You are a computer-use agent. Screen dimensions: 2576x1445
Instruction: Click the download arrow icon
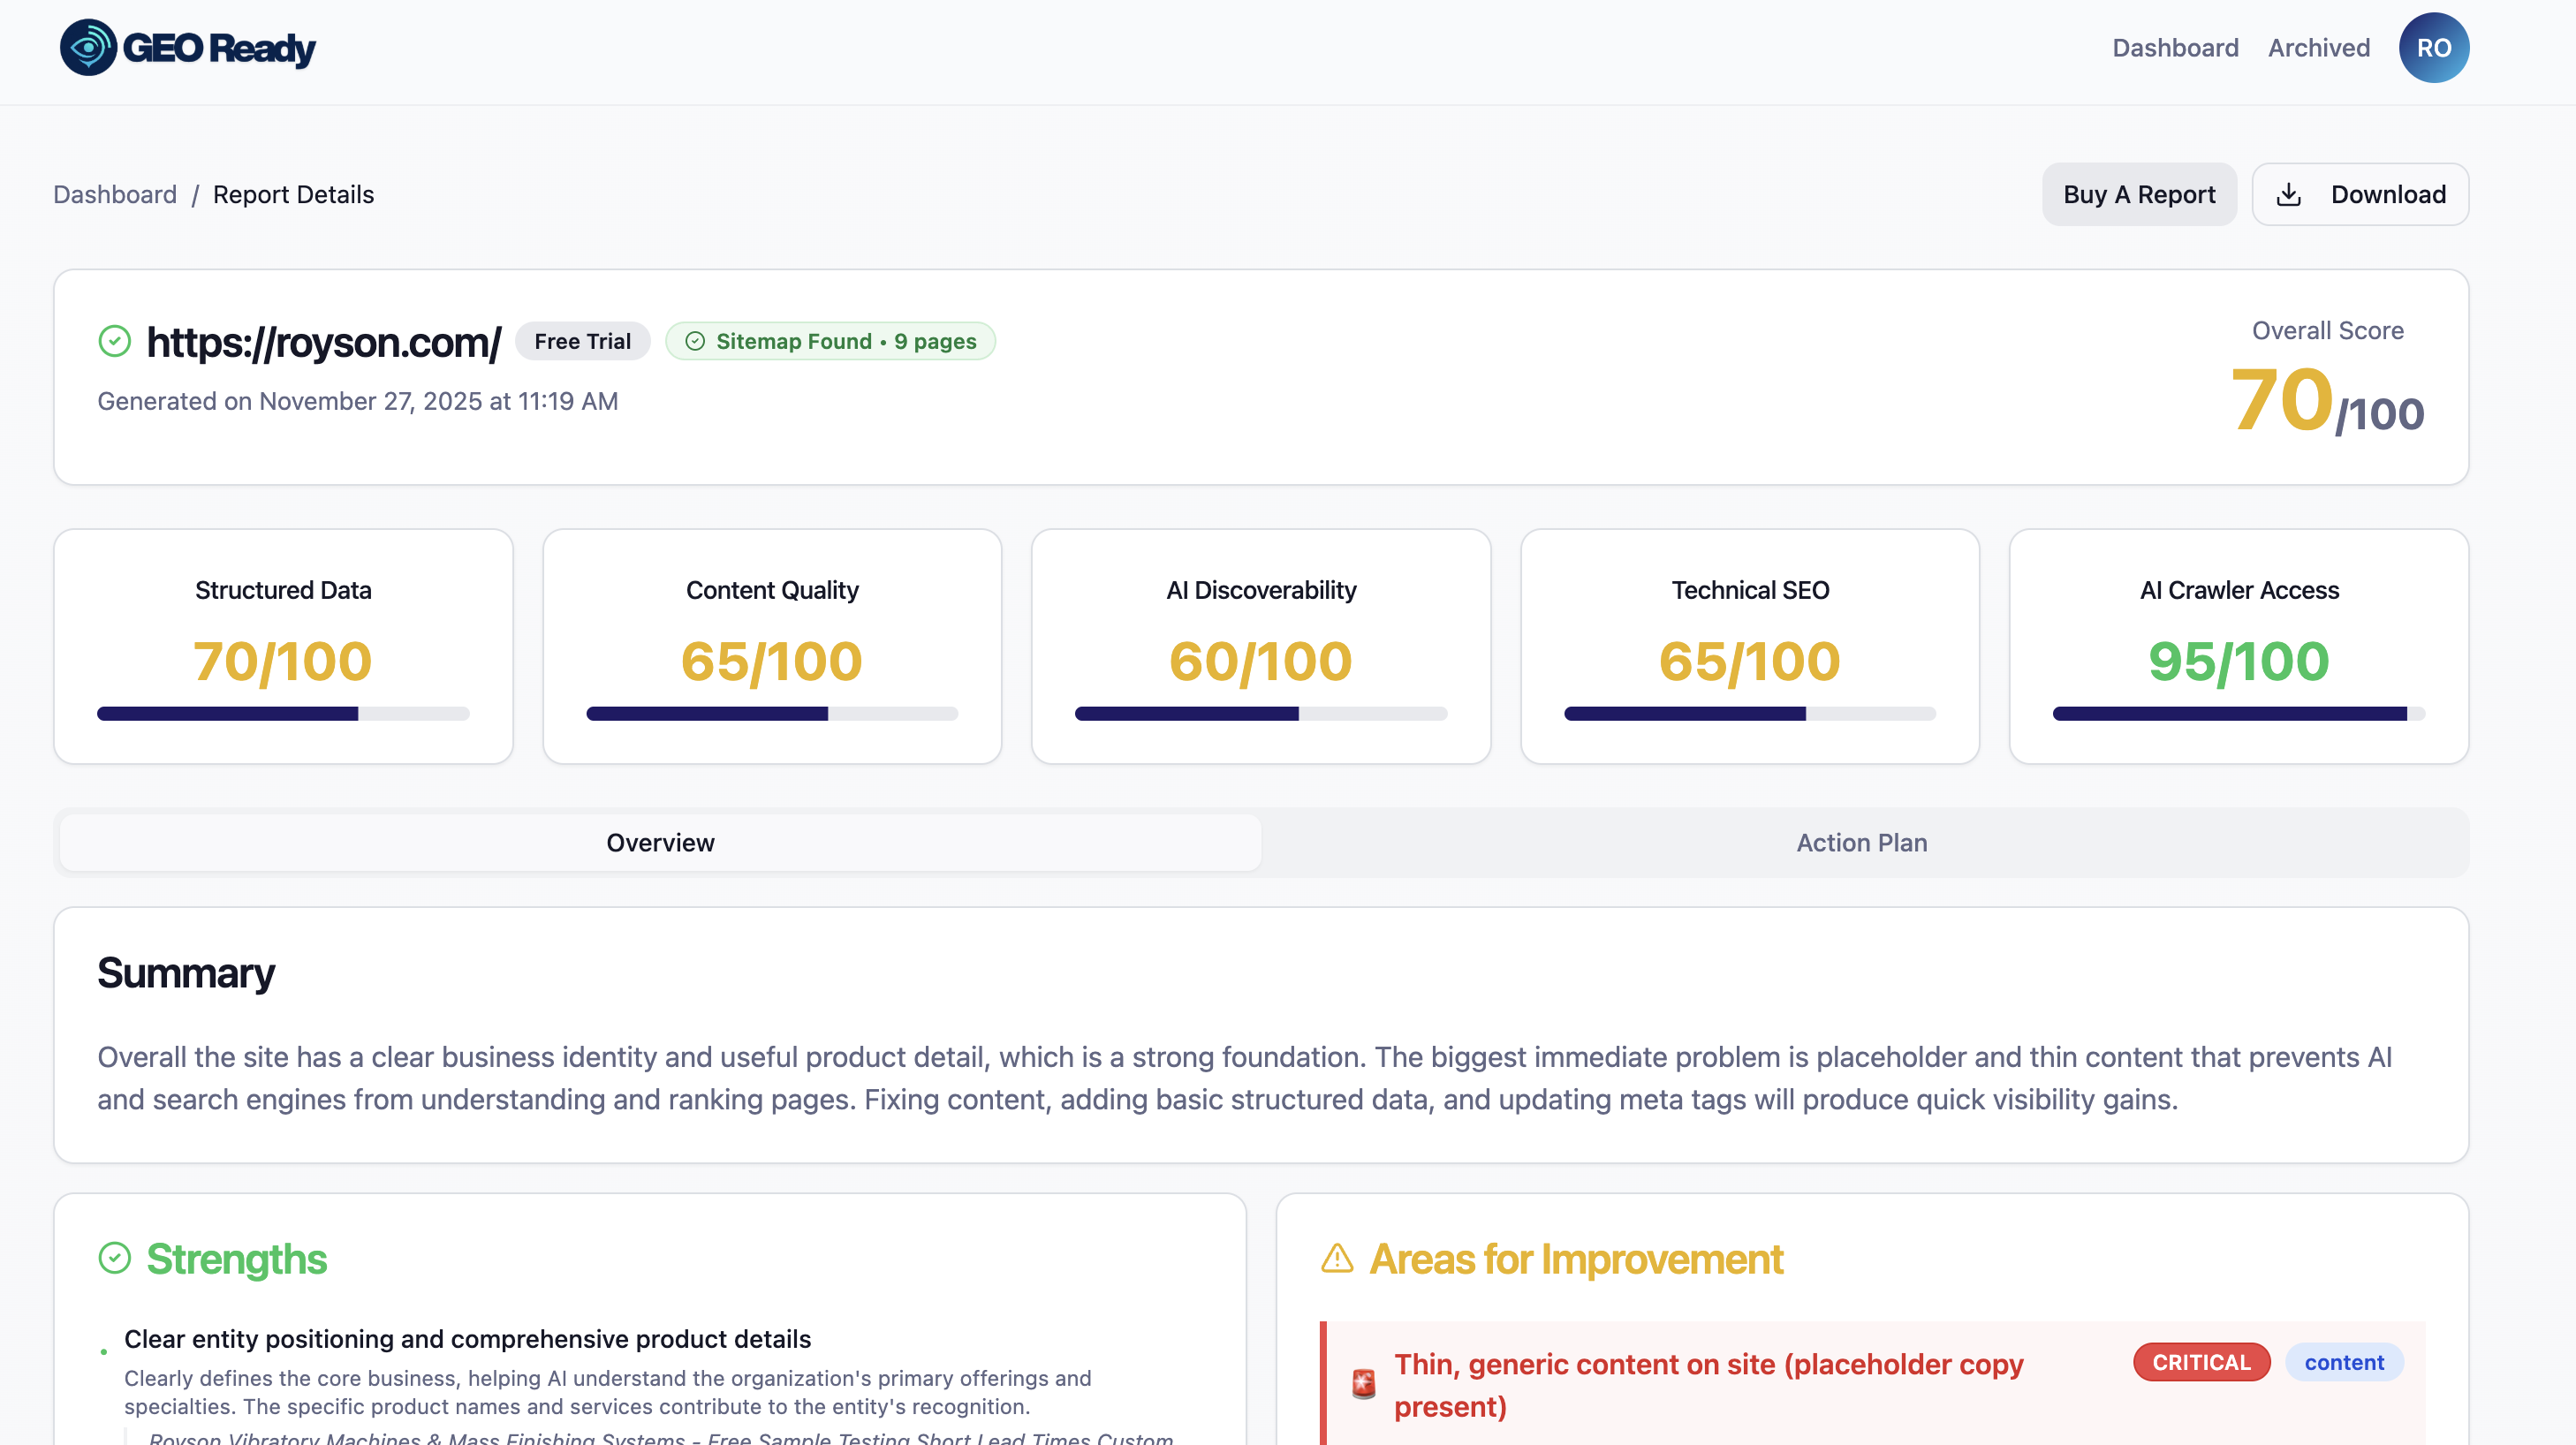pyautogui.click(x=2288, y=194)
